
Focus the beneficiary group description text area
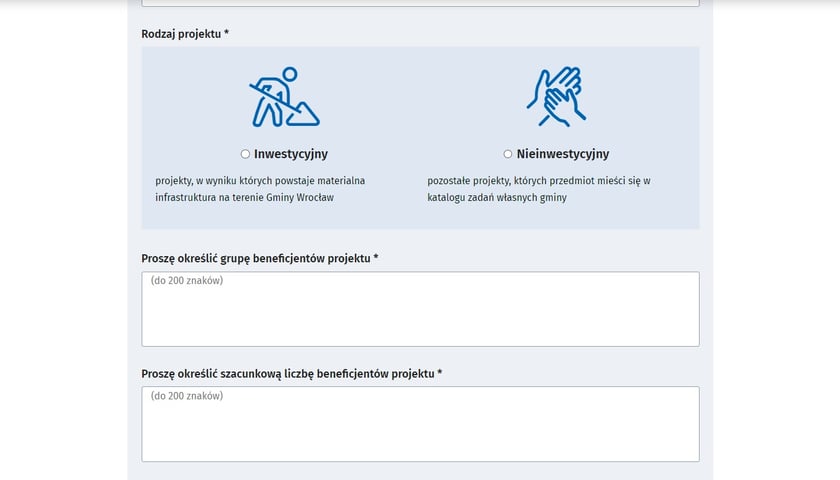[x=421, y=309]
